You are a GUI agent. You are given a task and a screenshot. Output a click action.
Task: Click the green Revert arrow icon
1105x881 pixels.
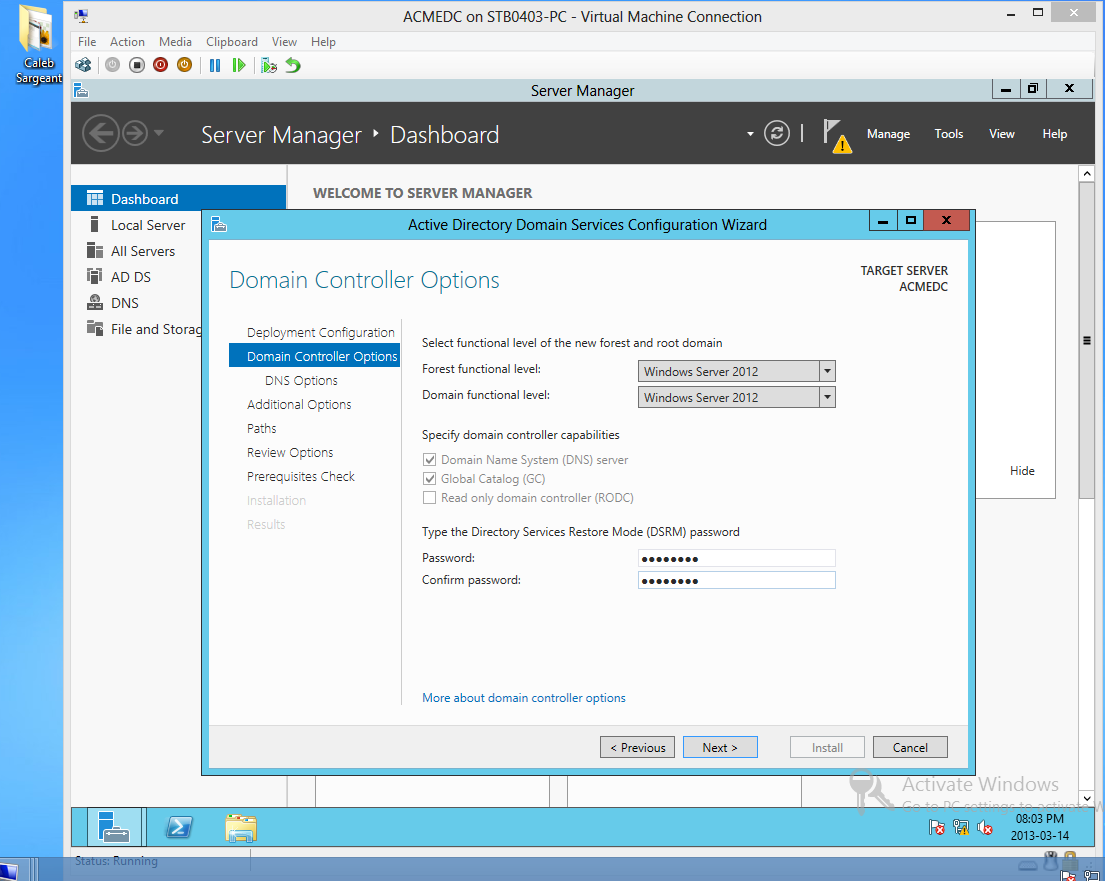[293, 66]
